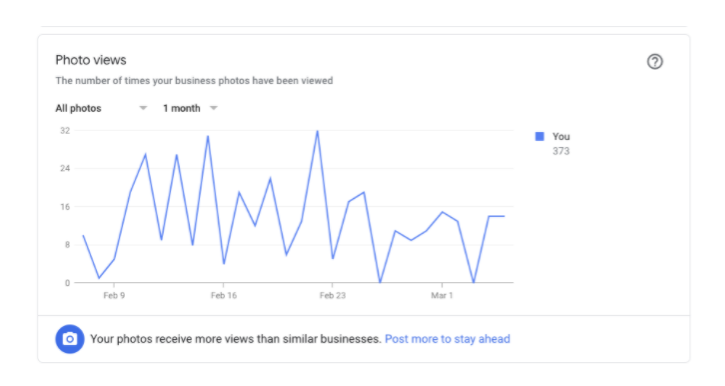The width and height of the screenshot is (725, 386).
Task: Click the All photos dropdown arrow
Action: (x=143, y=108)
